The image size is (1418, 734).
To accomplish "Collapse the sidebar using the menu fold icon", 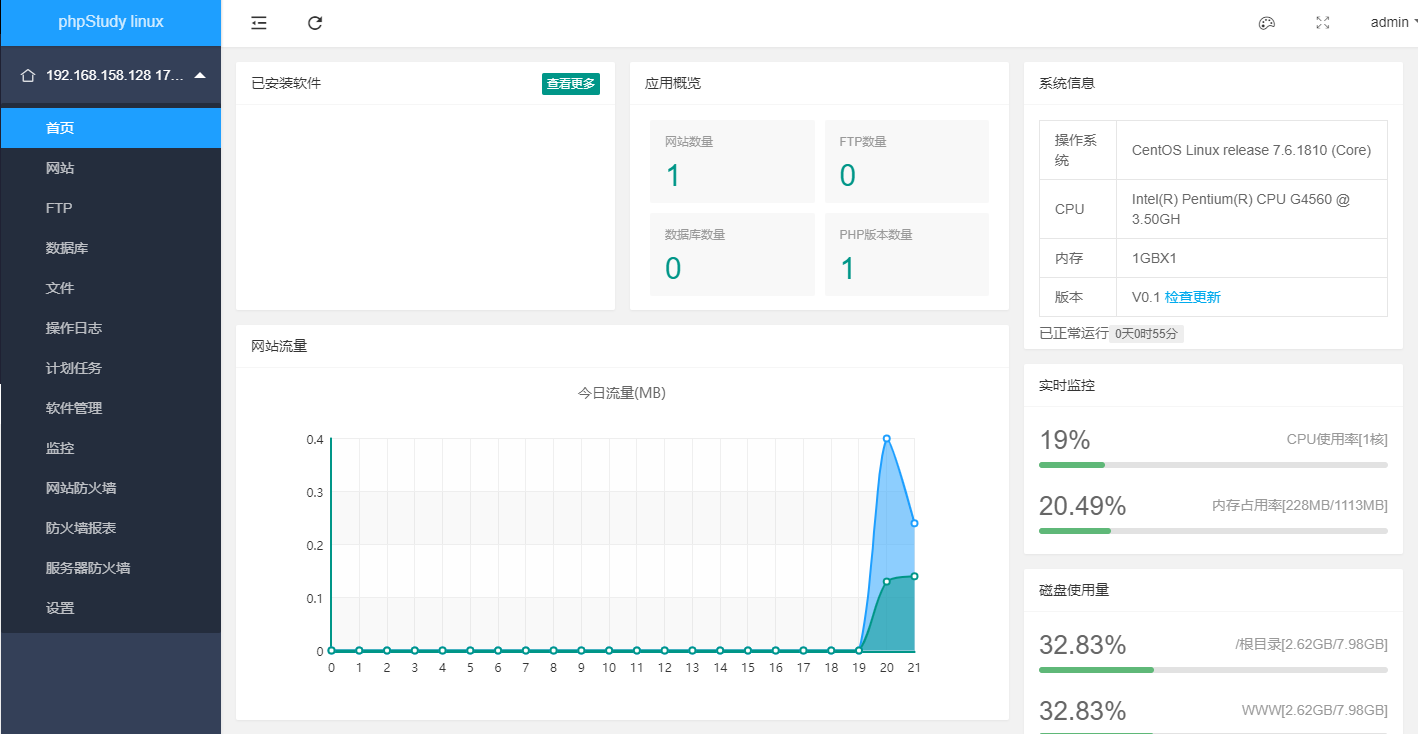I will 259,23.
